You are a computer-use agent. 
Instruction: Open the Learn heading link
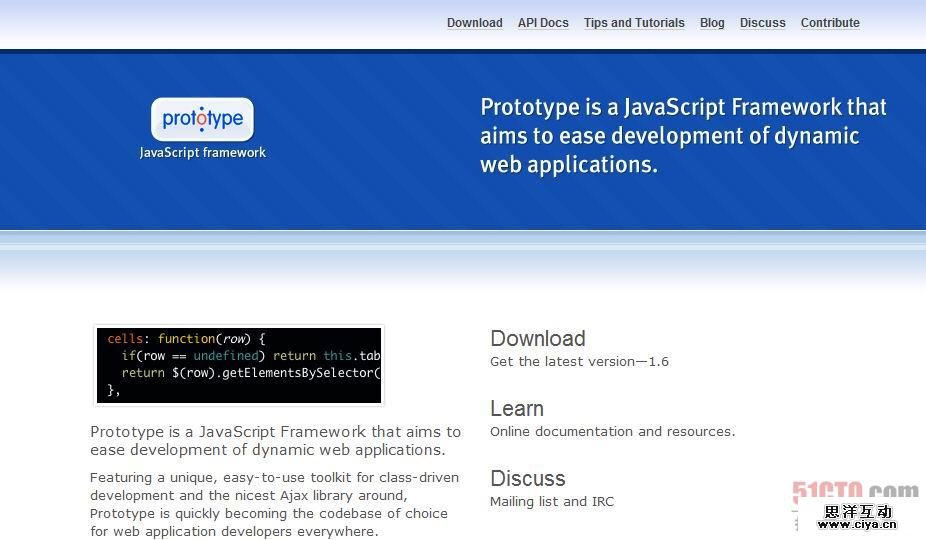[x=516, y=409]
